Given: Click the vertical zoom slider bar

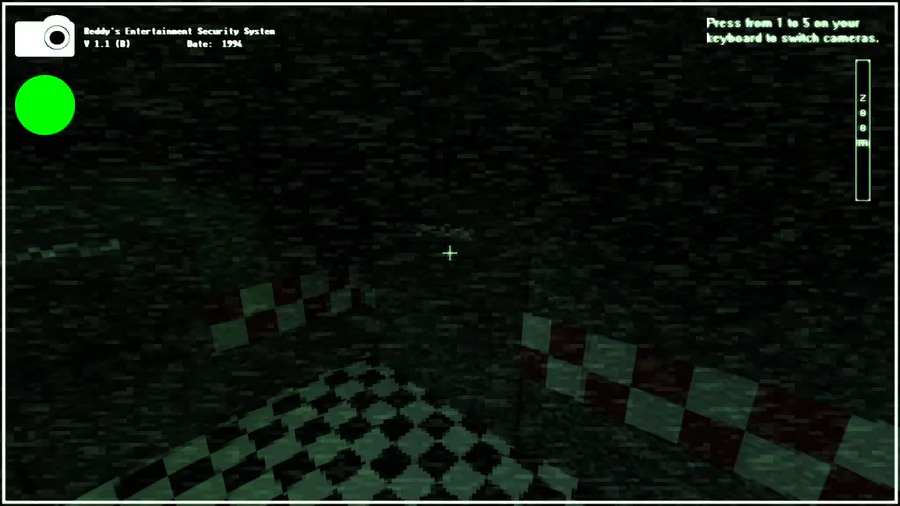Looking at the screenshot, I should [x=863, y=130].
